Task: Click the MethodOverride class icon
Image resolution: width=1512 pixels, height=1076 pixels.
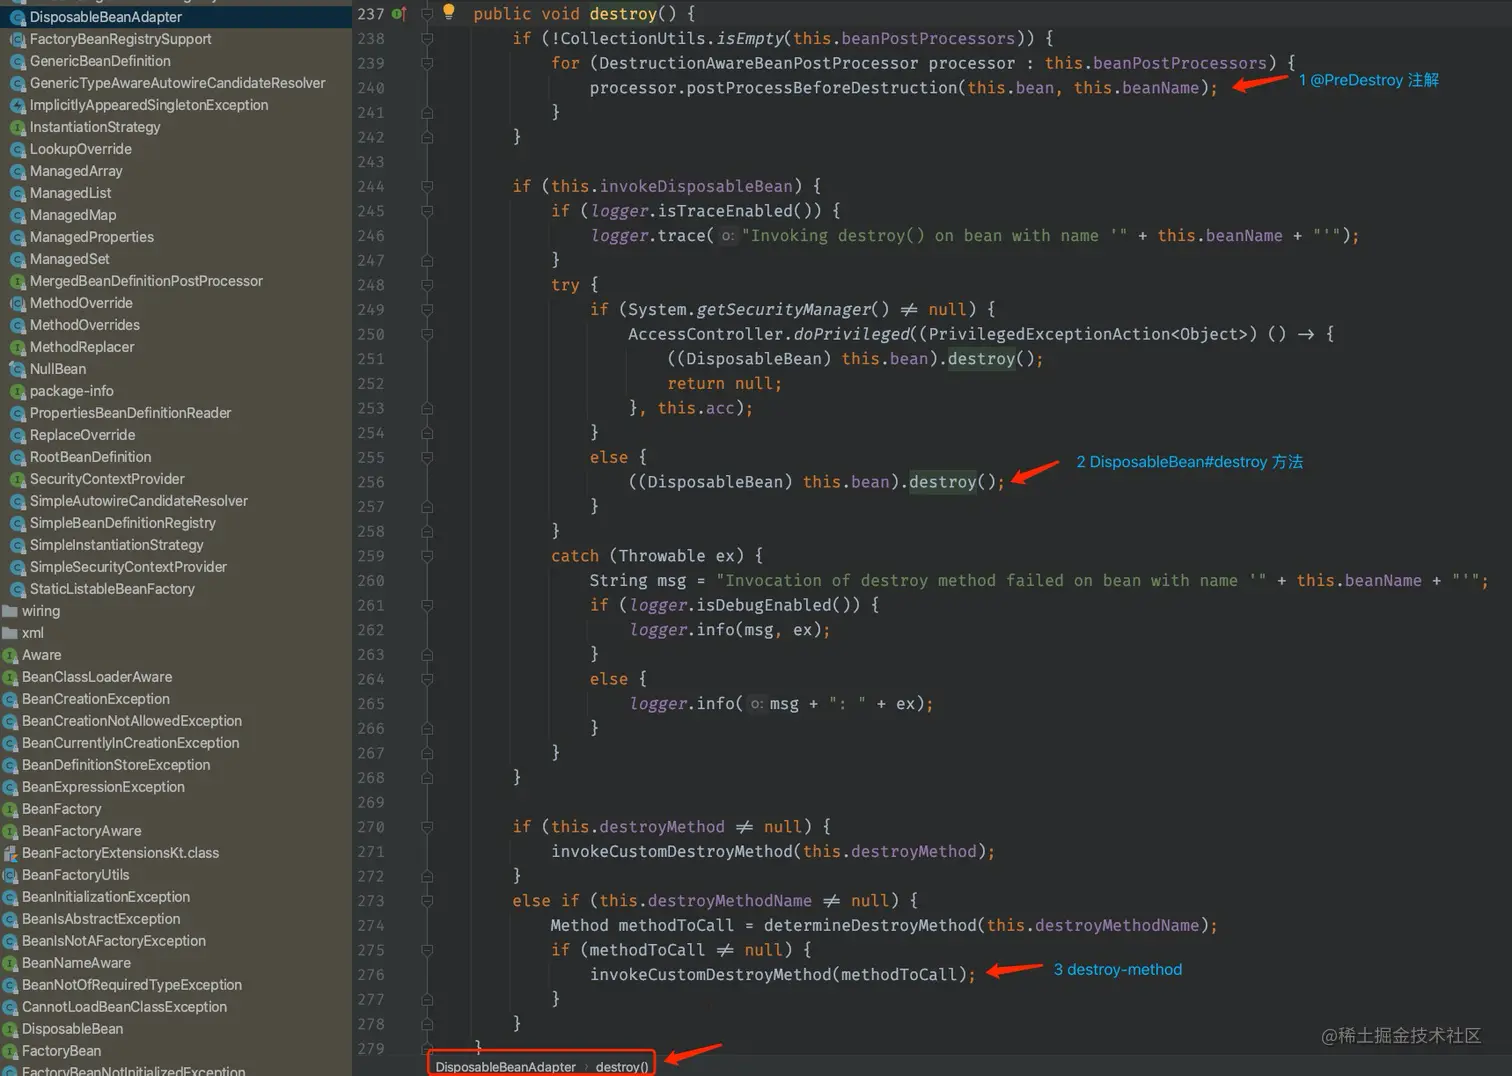Action: tap(17, 303)
